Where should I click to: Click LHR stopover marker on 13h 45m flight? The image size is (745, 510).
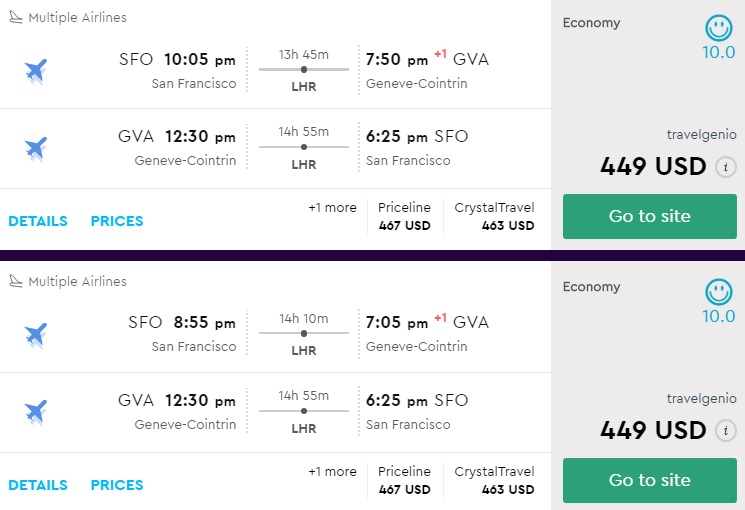(x=304, y=69)
